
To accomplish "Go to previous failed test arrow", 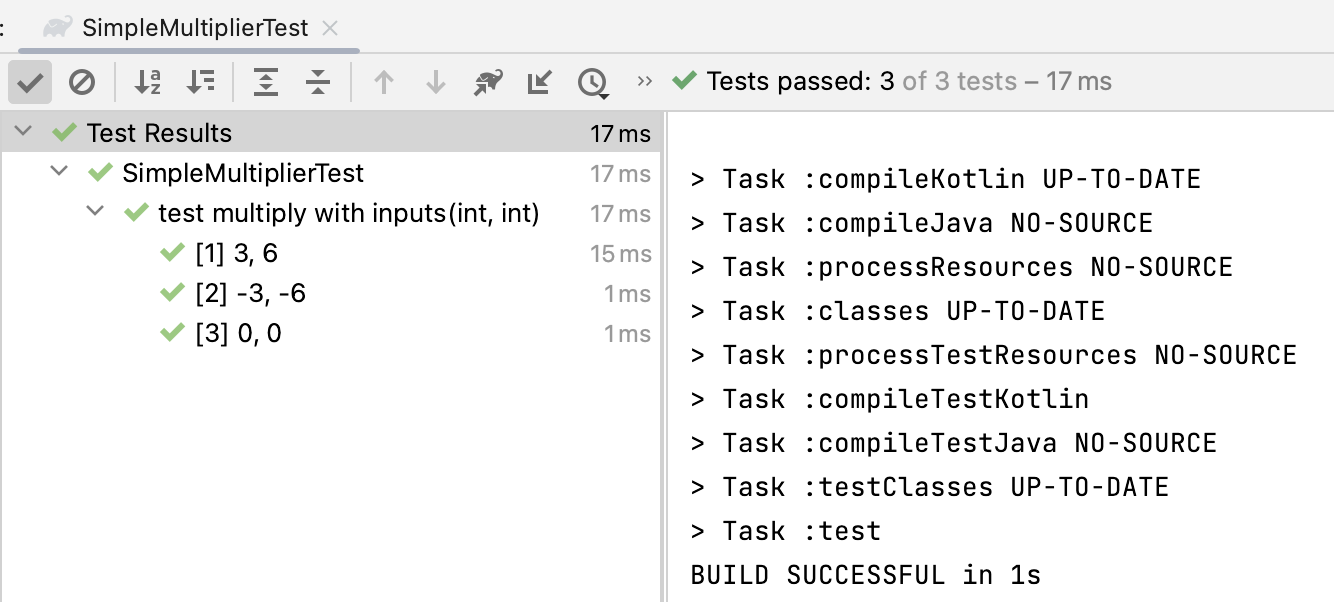I will point(383,82).
